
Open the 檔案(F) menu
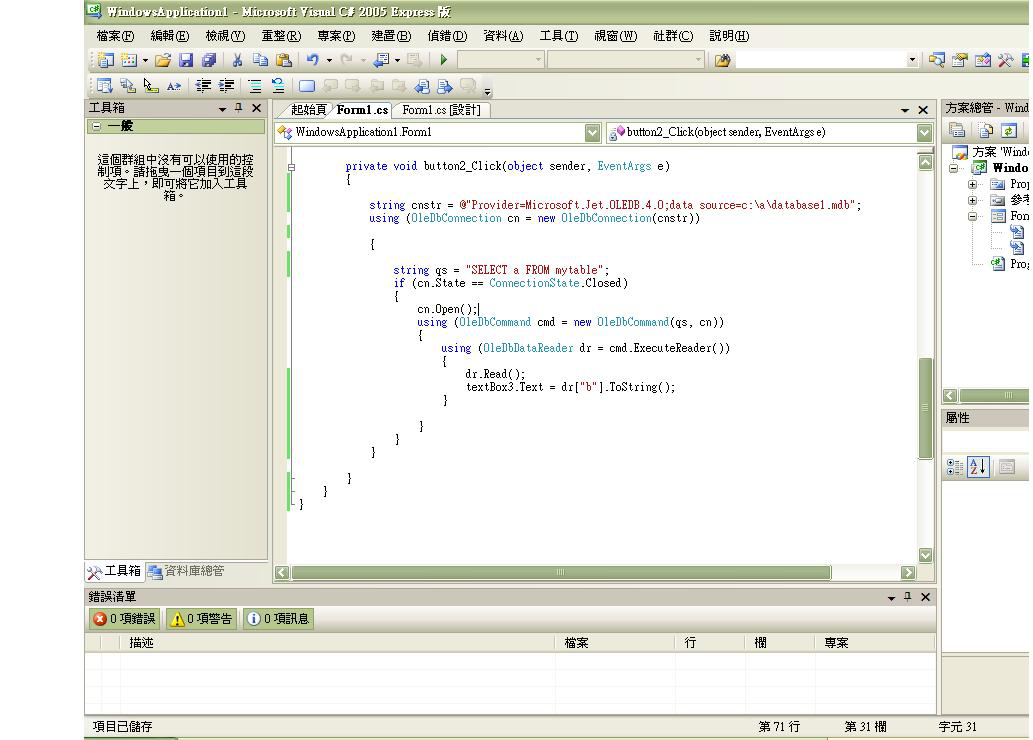point(115,36)
